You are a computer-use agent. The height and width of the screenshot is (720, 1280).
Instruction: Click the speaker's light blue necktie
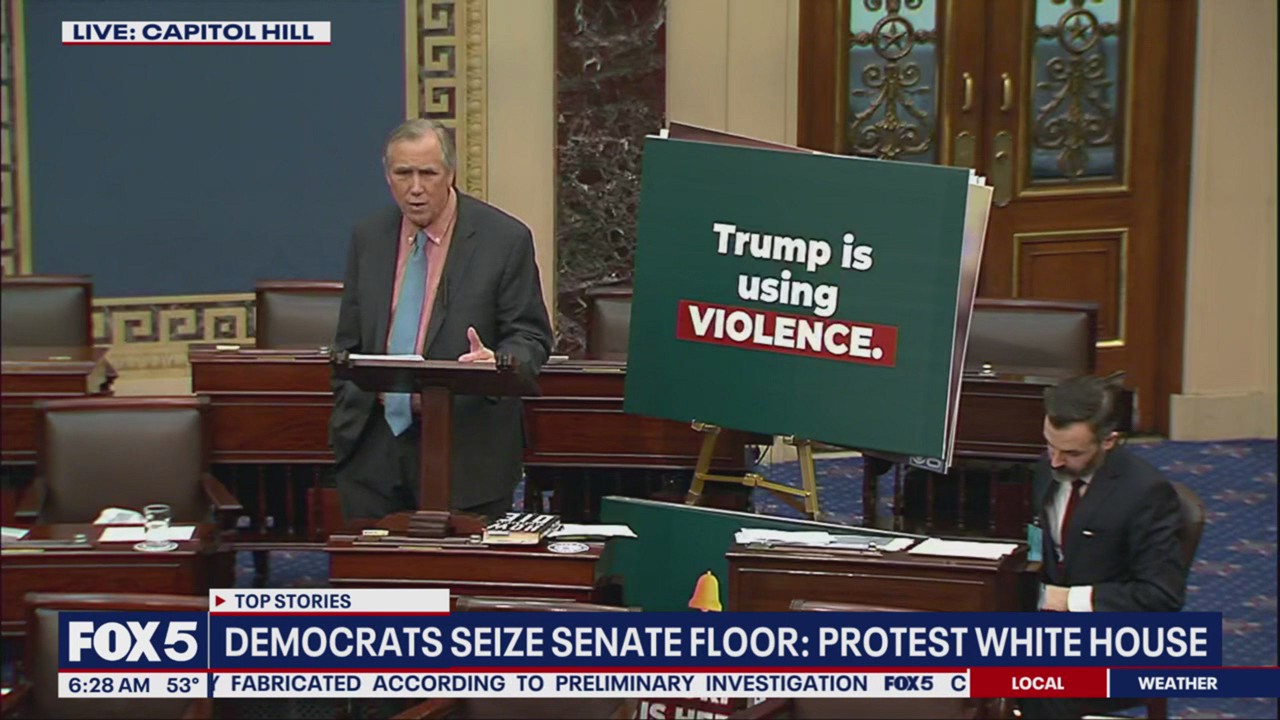coord(406,320)
